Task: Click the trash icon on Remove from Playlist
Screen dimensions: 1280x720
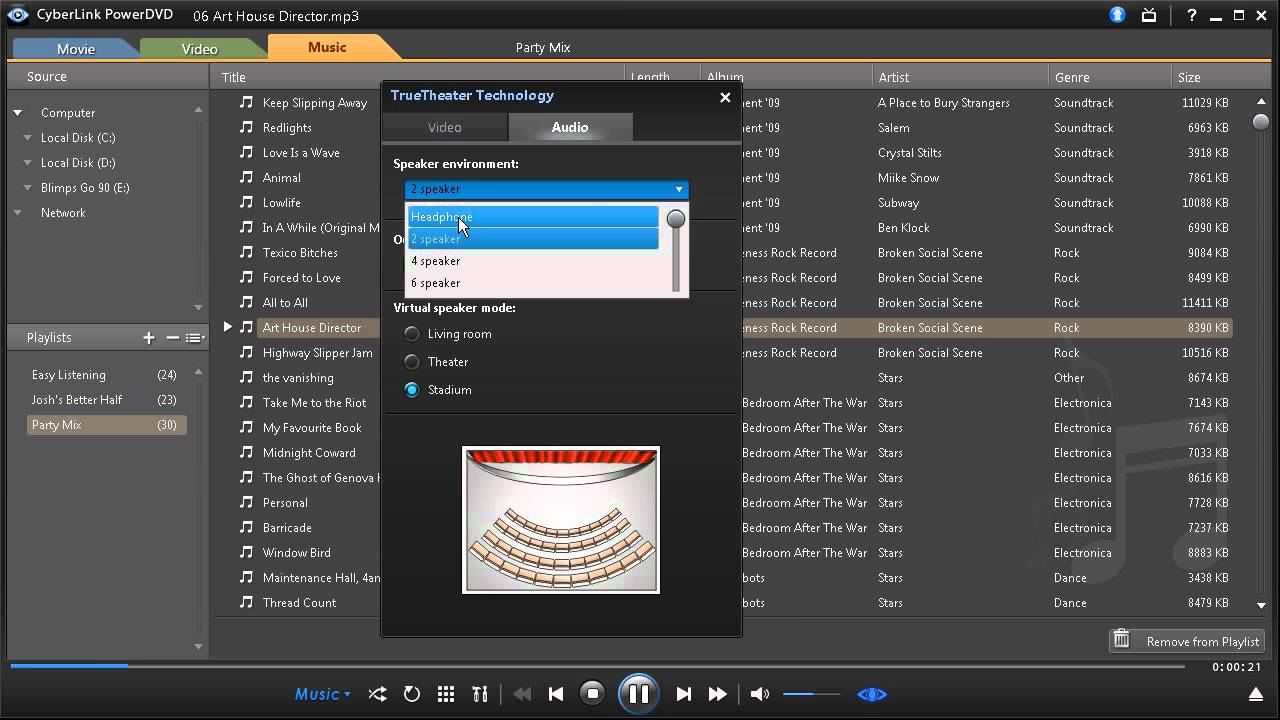Action: [x=1122, y=640]
